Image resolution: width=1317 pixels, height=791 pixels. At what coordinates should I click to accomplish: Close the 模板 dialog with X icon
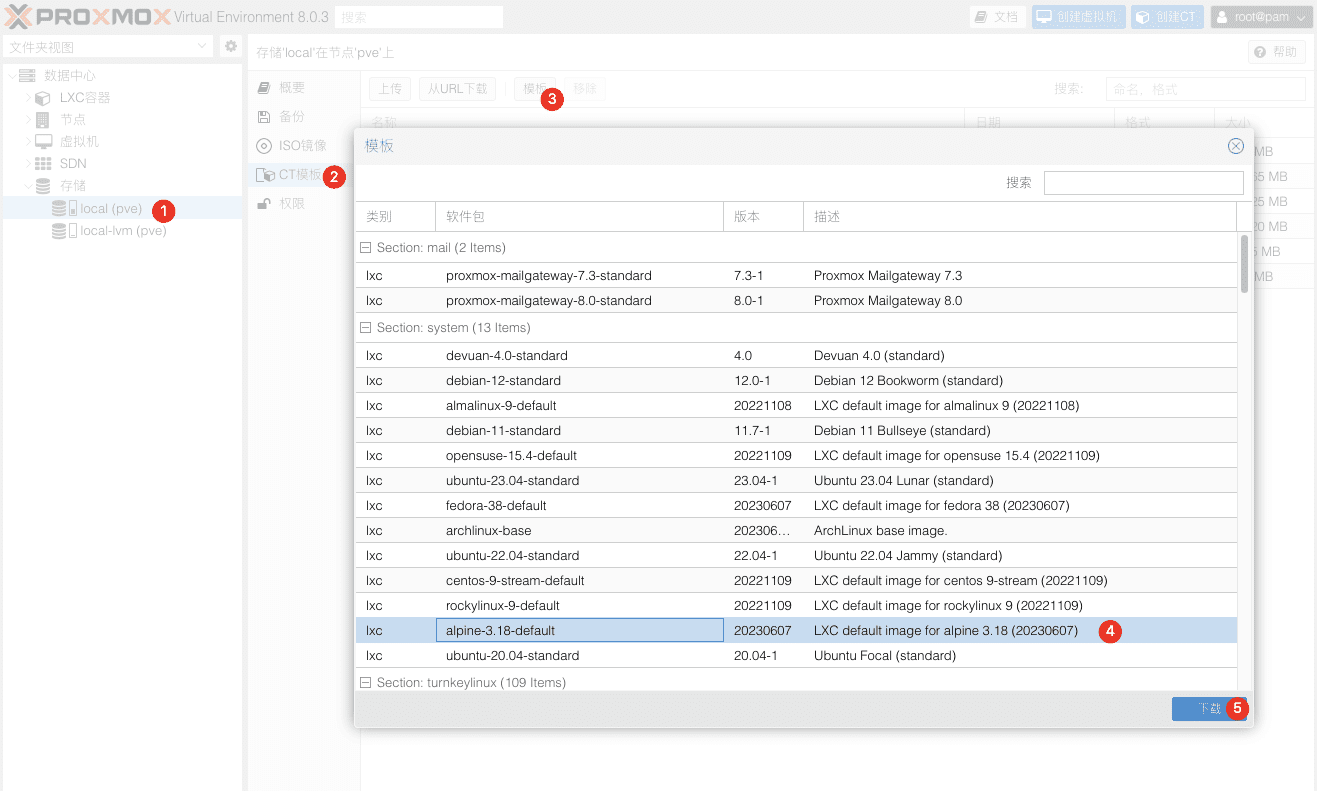tap(1236, 146)
